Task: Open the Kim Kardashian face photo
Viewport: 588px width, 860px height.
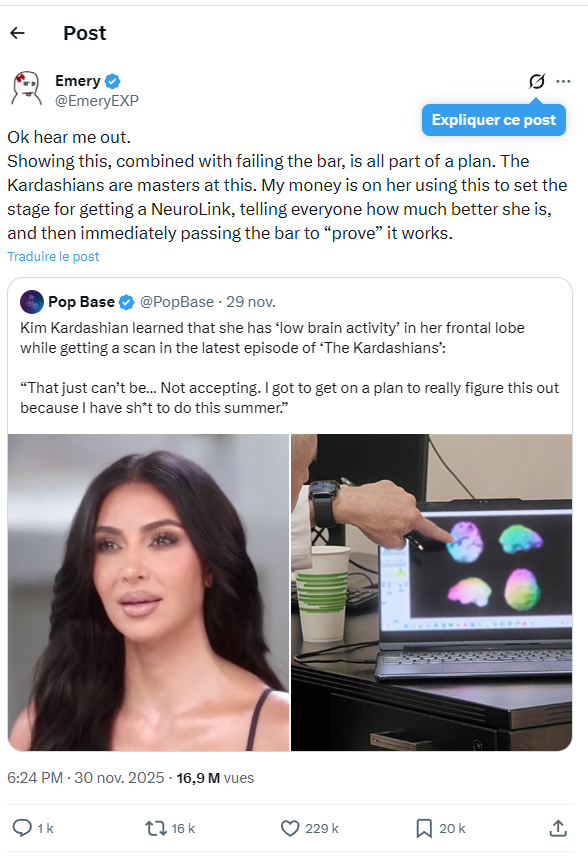Action: point(148,592)
